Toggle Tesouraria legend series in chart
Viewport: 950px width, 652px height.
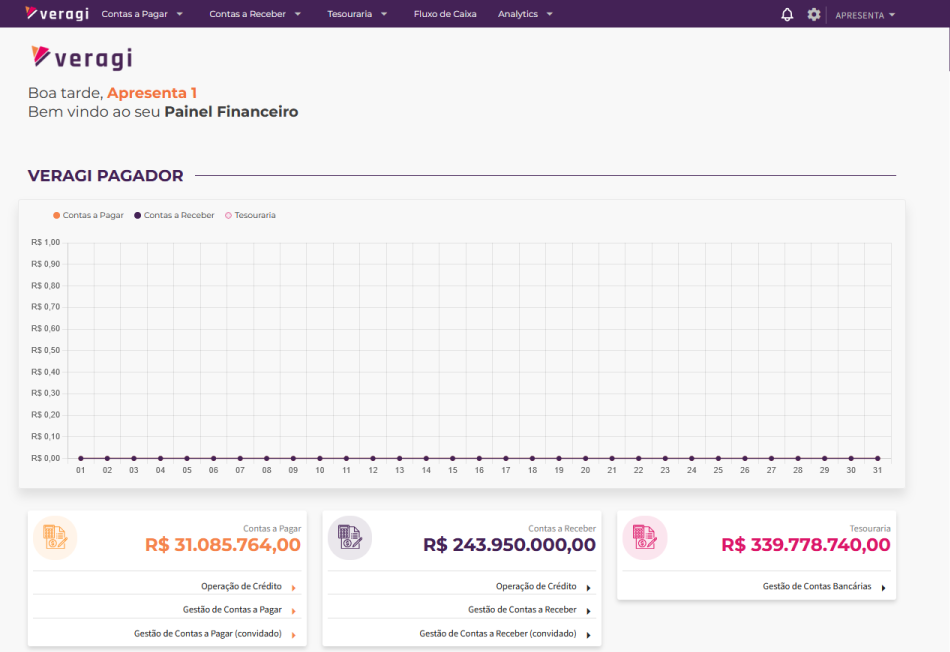250,215
